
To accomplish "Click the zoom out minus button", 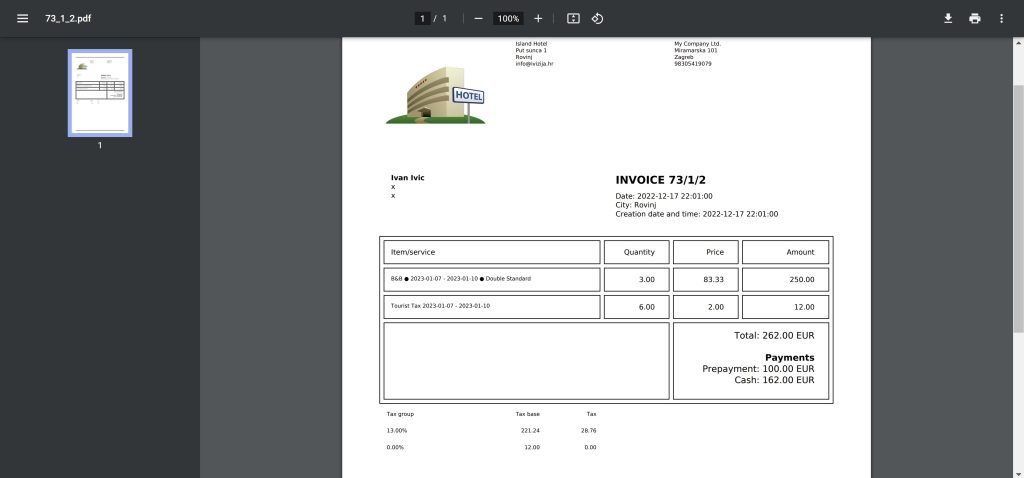I will click(478, 18).
